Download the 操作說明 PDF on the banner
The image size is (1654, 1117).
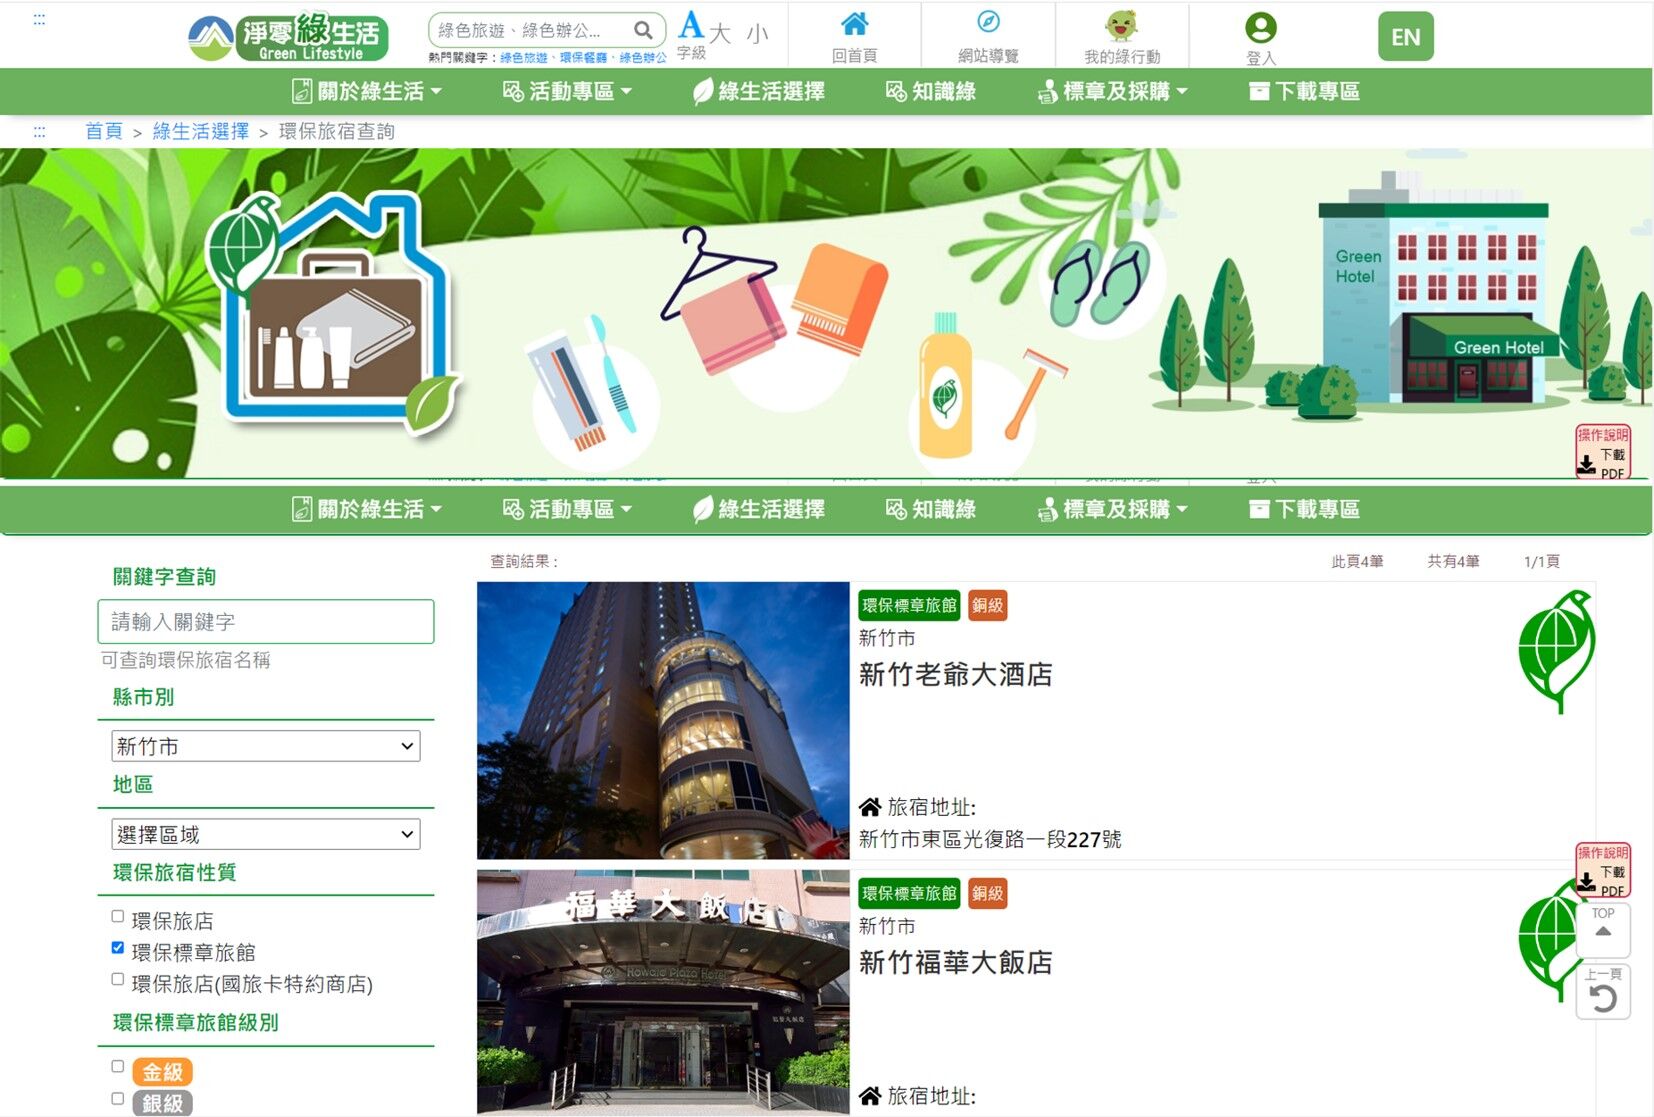click(1603, 453)
